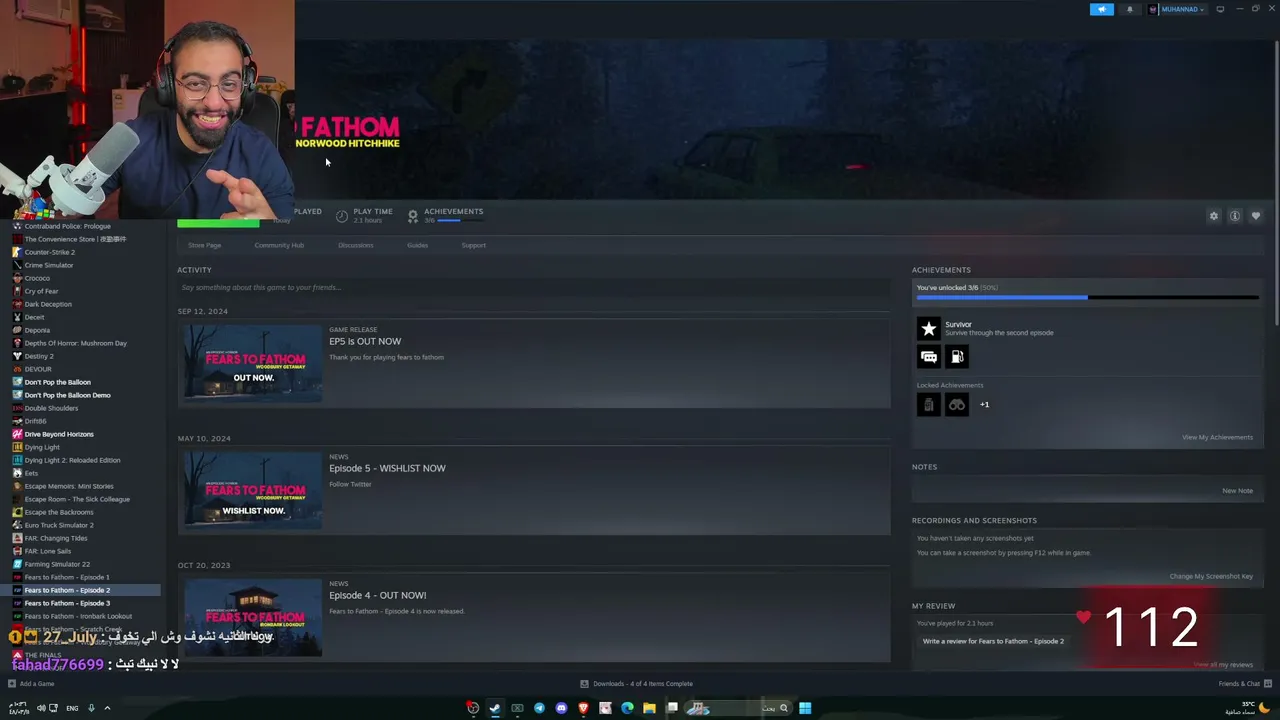Image resolution: width=1280 pixels, height=720 pixels.
Task: Add game to favorites with heart icon
Action: (x=1256, y=216)
